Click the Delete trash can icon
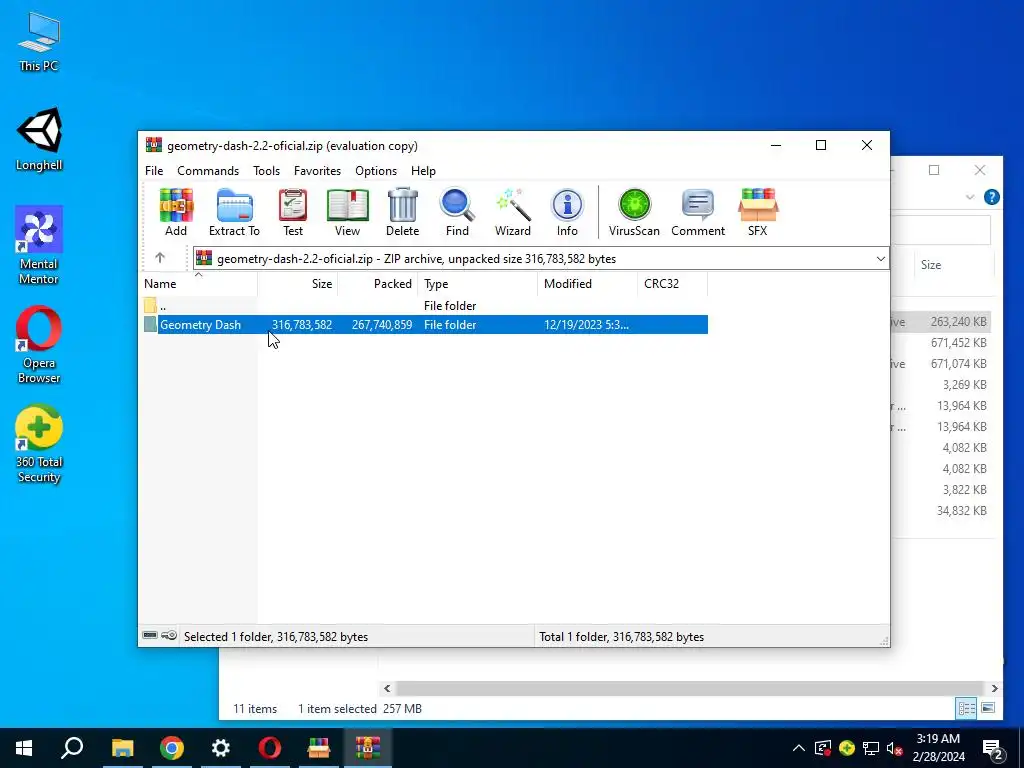The width and height of the screenshot is (1024, 768). [402, 212]
